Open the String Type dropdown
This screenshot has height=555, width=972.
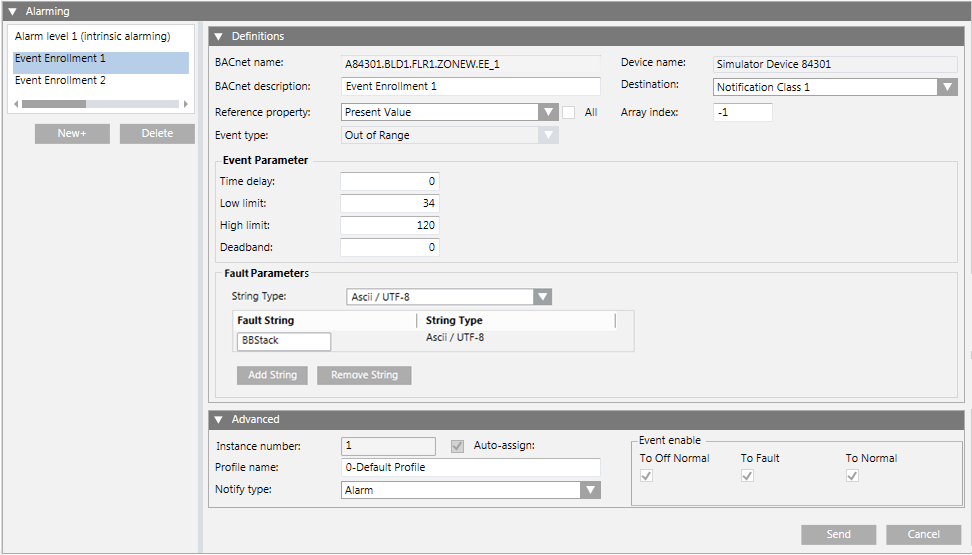click(542, 297)
